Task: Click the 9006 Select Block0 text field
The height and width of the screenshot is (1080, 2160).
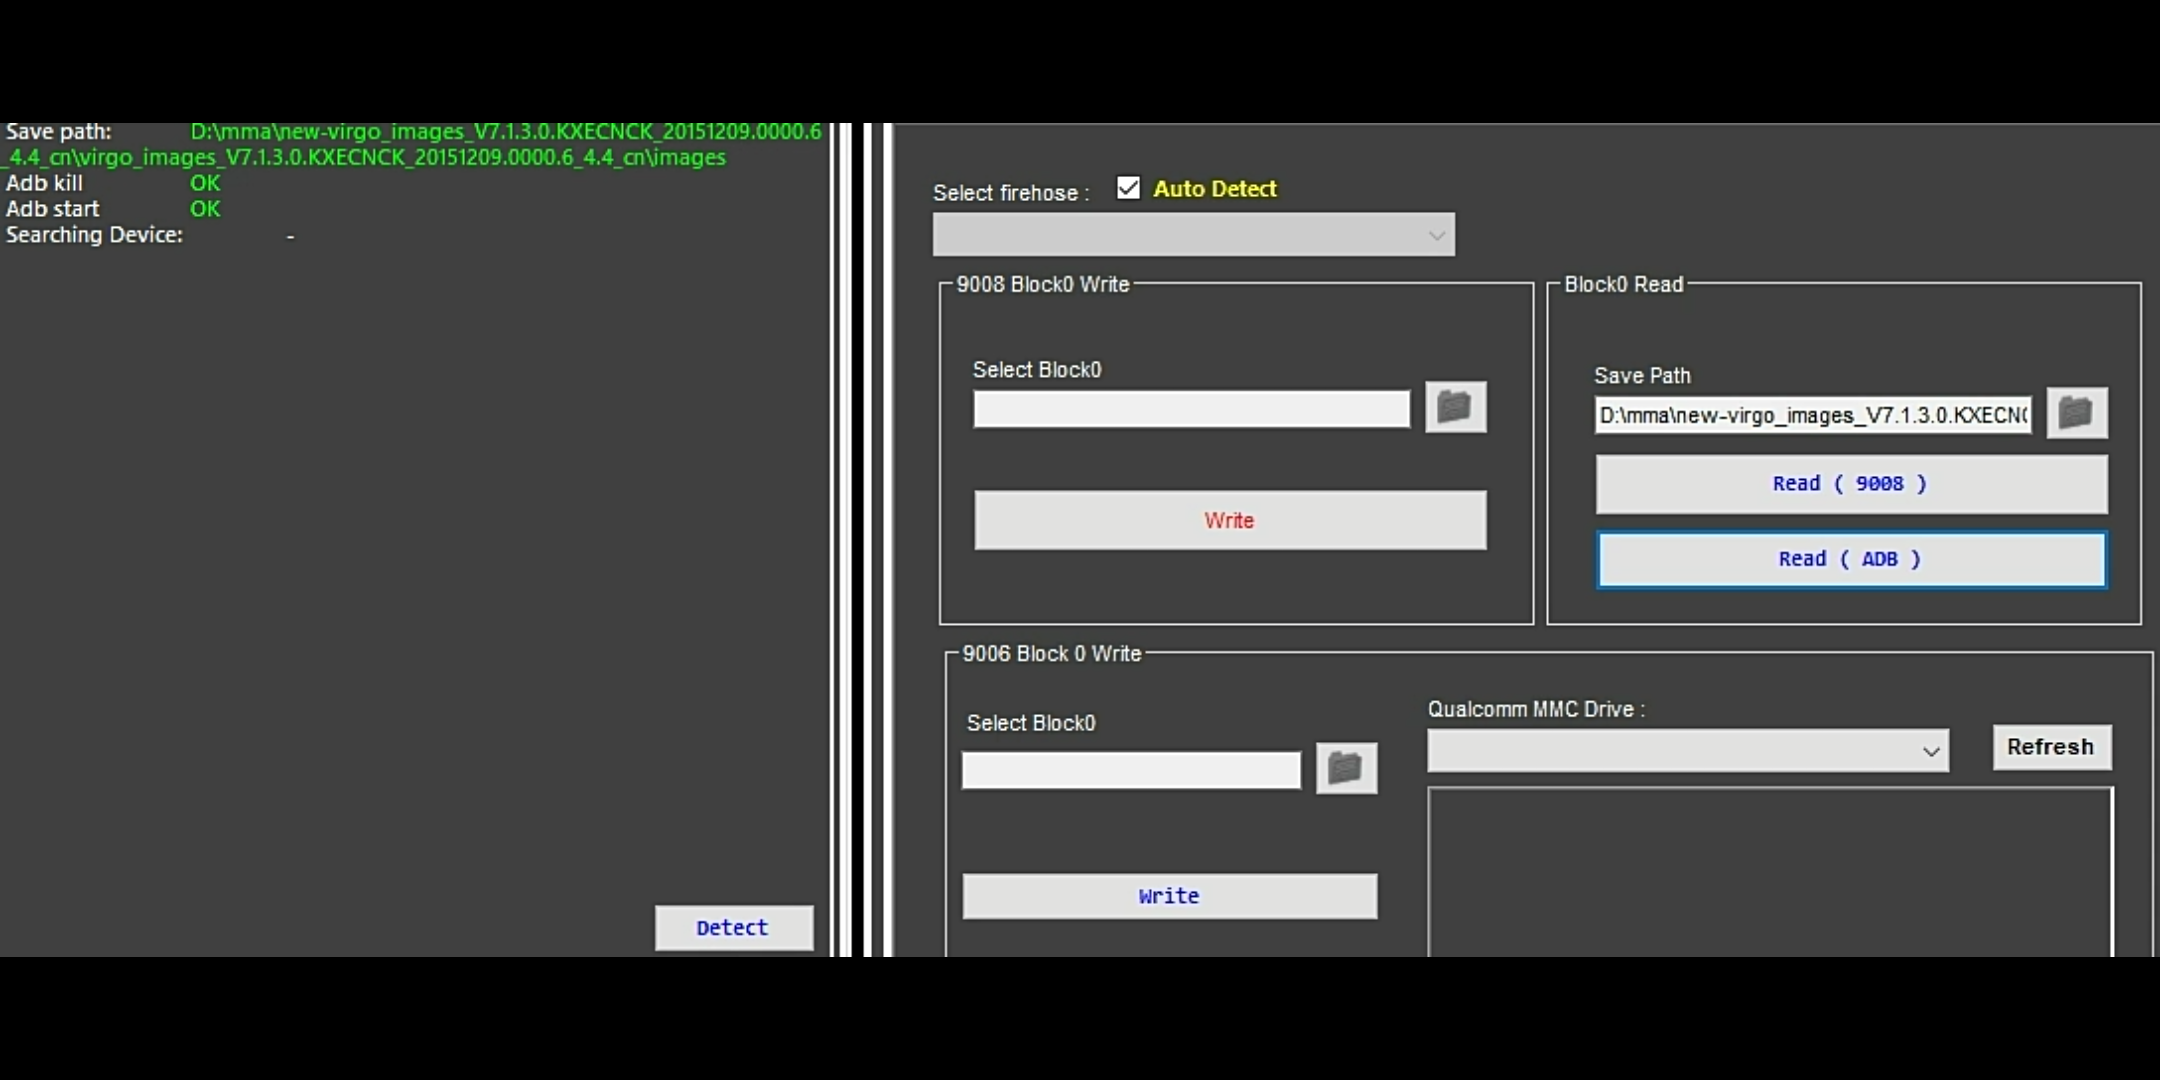Action: pyautogui.click(x=1130, y=770)
